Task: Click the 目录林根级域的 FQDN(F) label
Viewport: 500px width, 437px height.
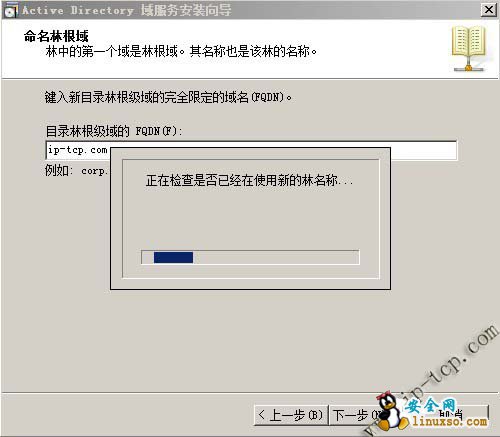Action: pyautogui.click(x=114, y=131)
